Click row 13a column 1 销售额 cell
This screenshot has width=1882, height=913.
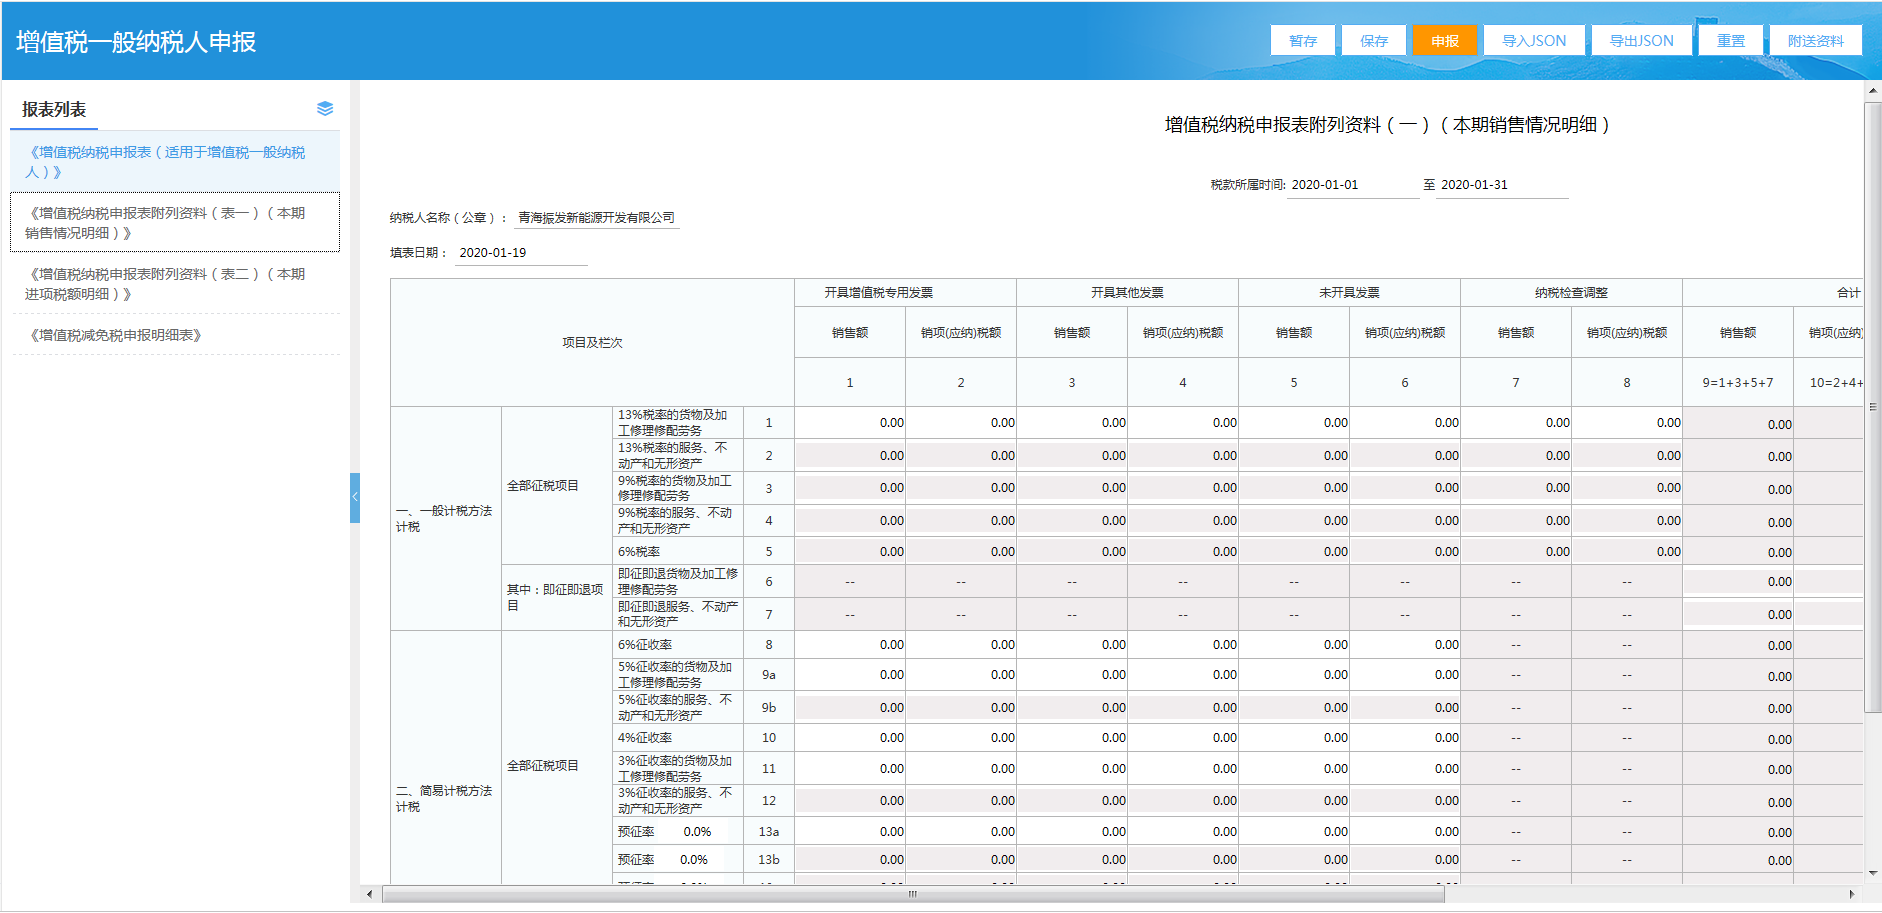(850, 832)
